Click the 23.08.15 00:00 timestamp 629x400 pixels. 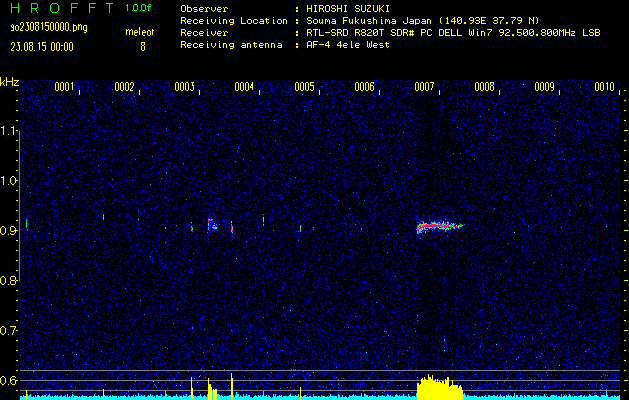pos(41,46)
